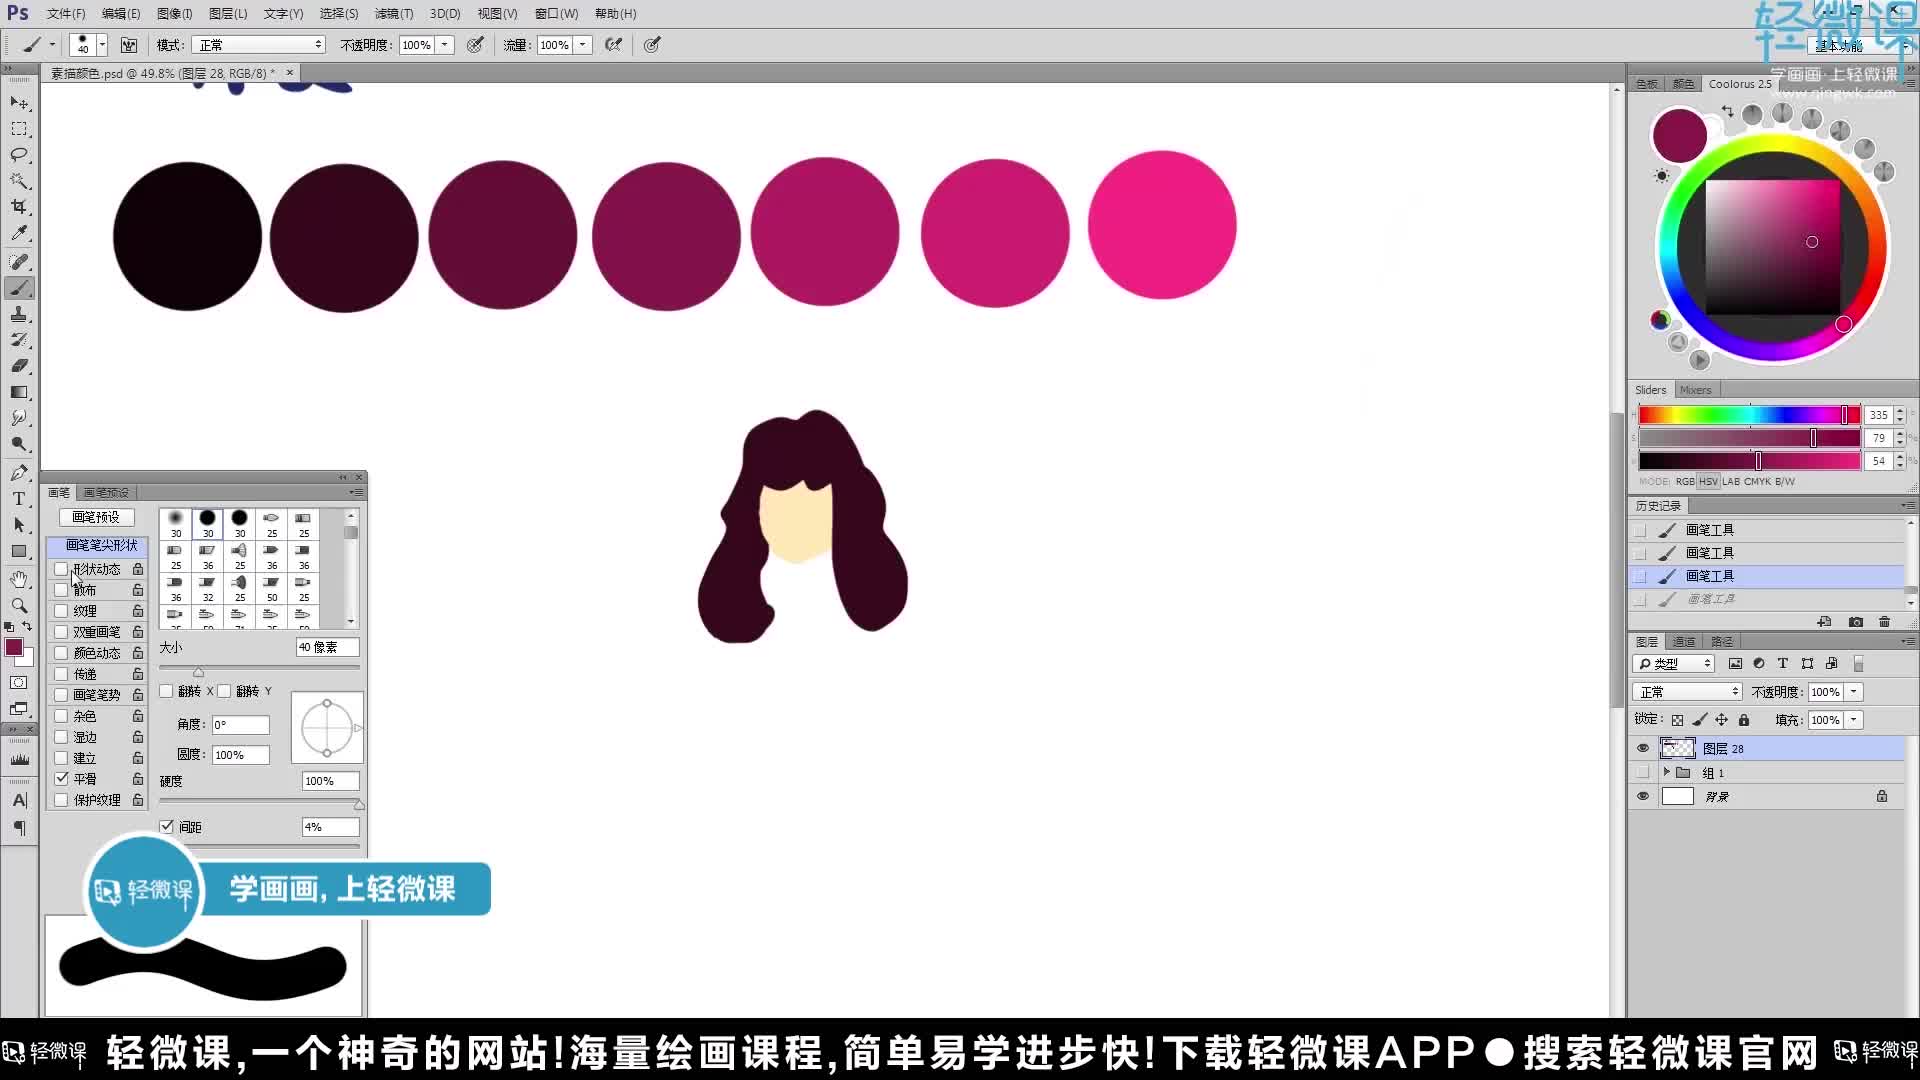Uncheck the 平滑 option
The height and width of the screenshot is (1080, 1920).
pyautogui.click(x=62, y=778)
